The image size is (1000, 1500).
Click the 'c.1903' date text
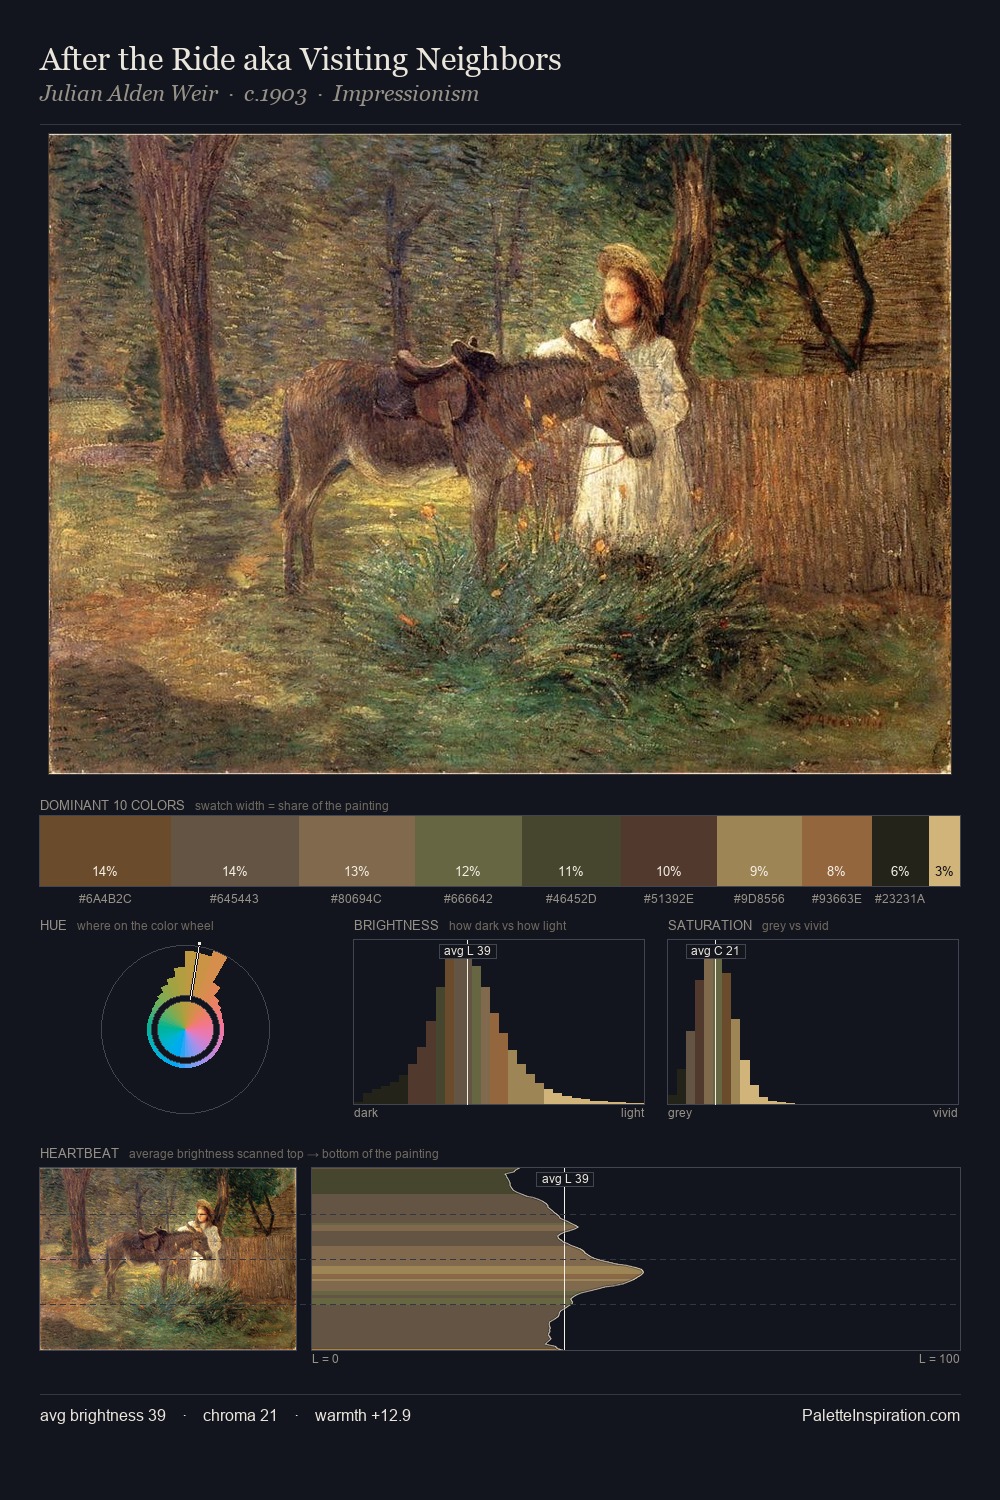275,94
